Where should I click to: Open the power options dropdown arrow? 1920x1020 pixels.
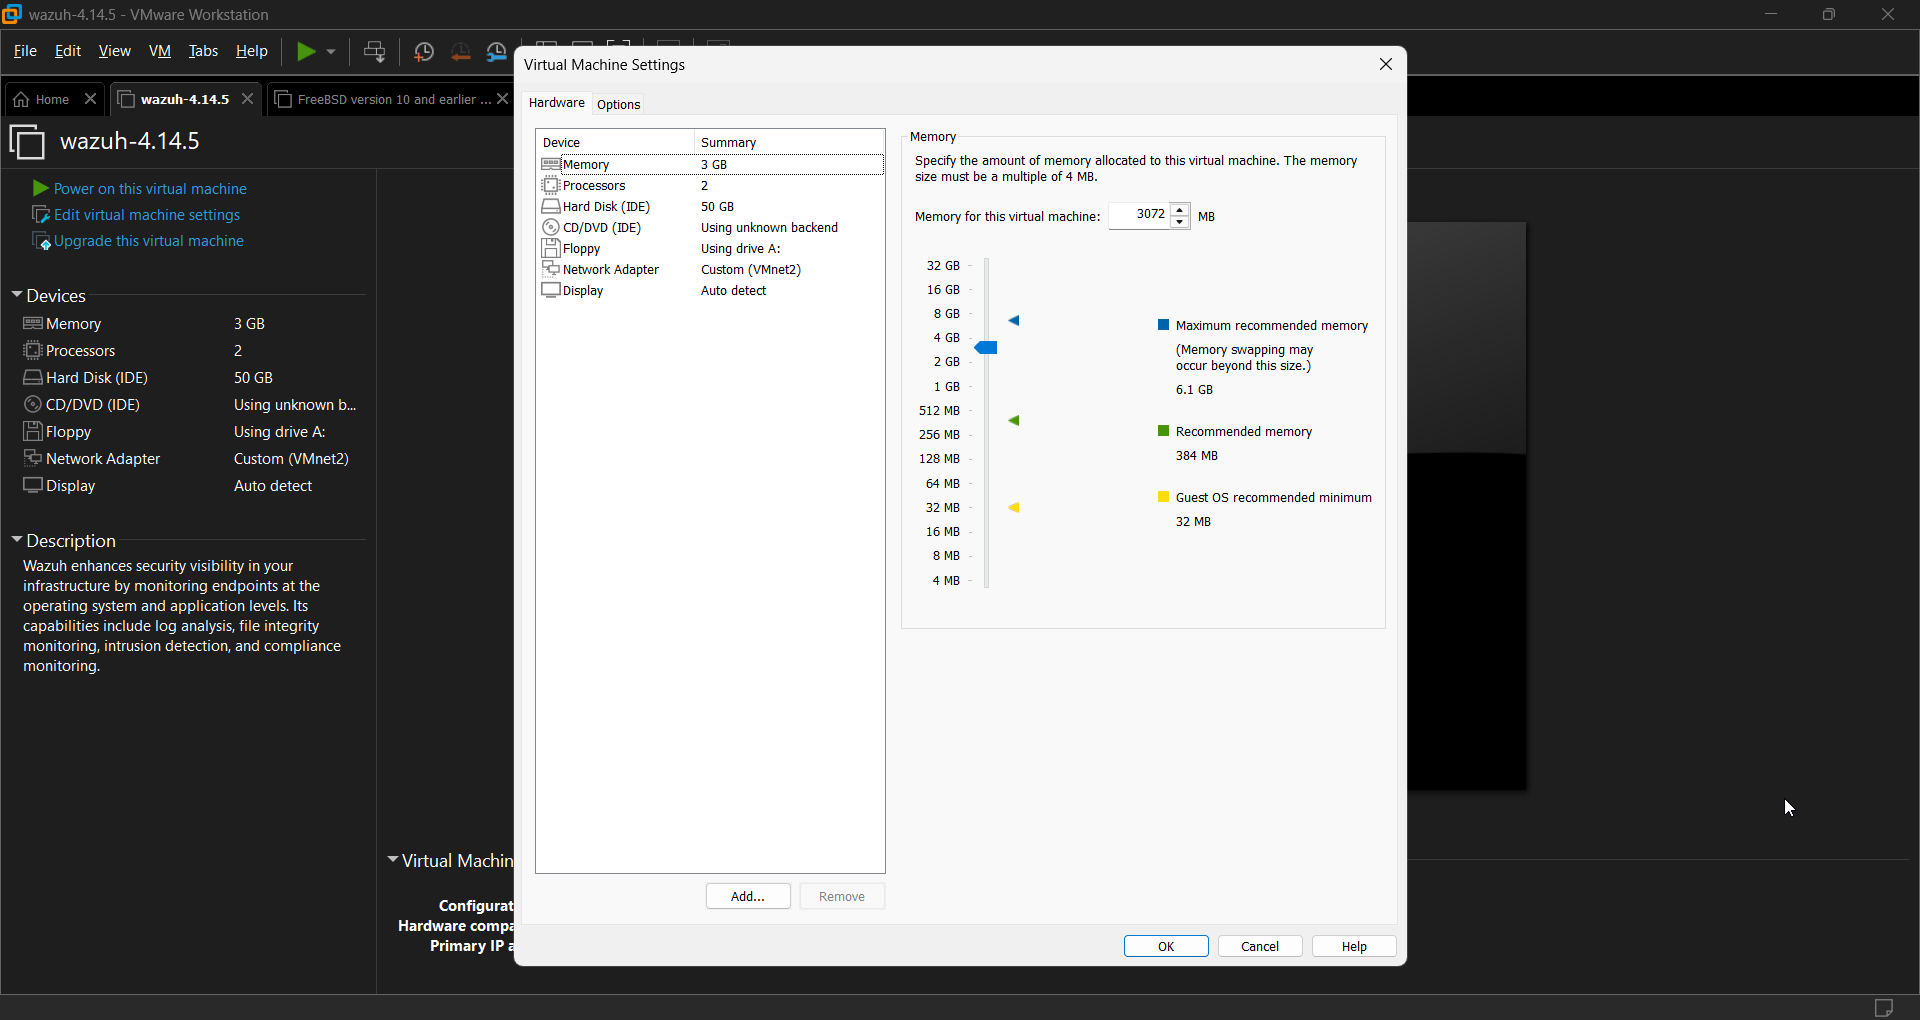point(331,52)
